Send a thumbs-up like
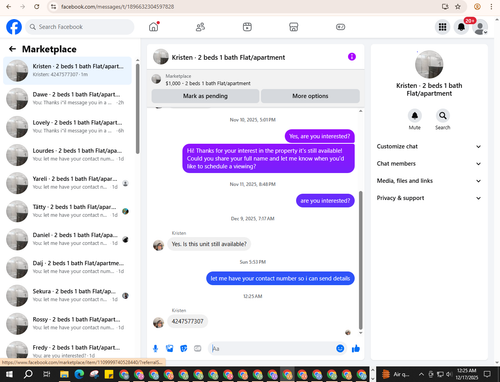This screenshot has height=382, width=500. click(356, 349)
